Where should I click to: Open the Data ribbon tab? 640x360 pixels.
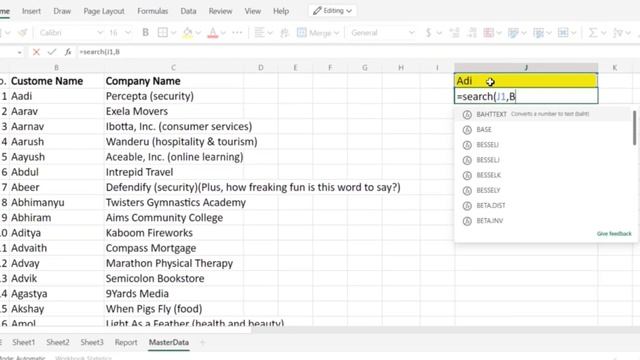click(x=188, y=11)
